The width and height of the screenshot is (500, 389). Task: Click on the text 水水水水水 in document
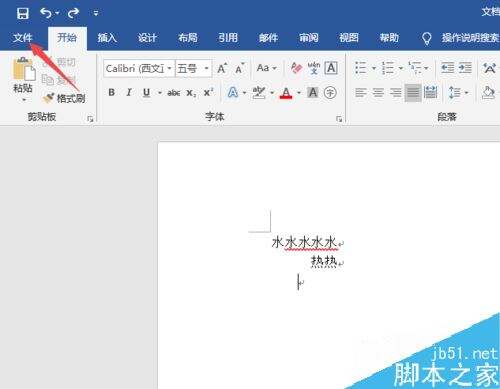click(304, 242)
